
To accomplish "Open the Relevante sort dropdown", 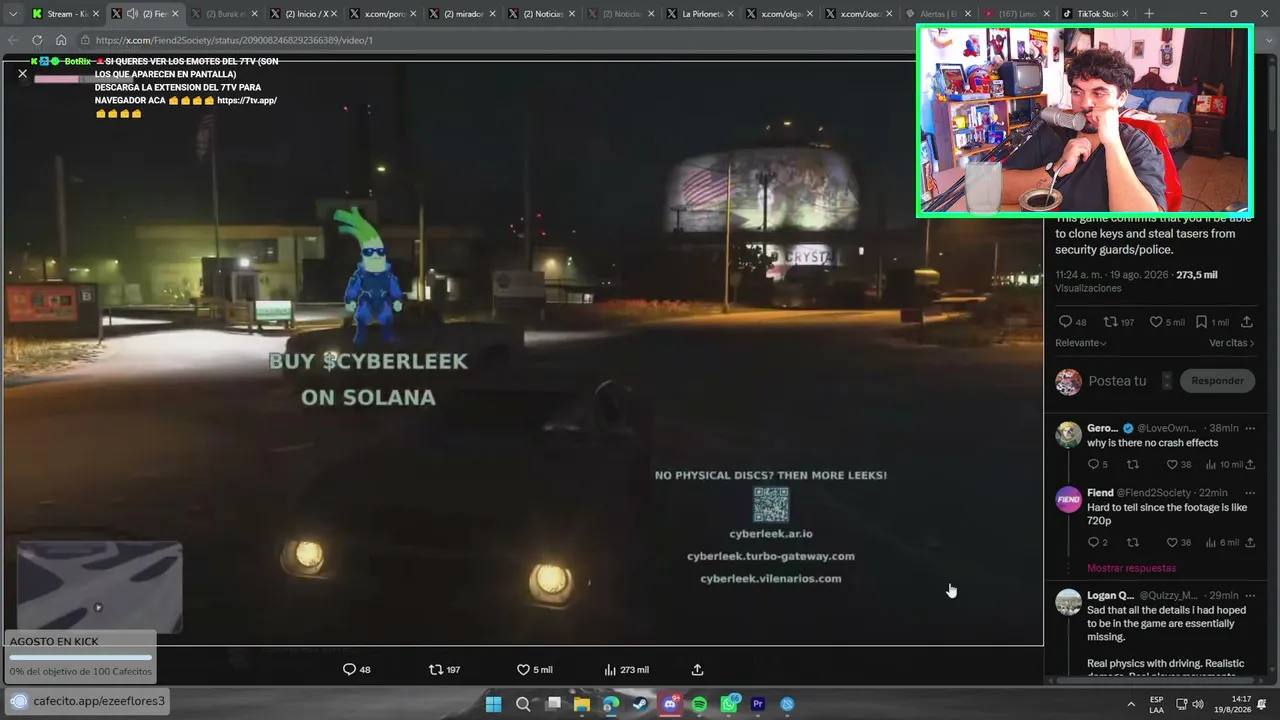I will pos(1081,343).
